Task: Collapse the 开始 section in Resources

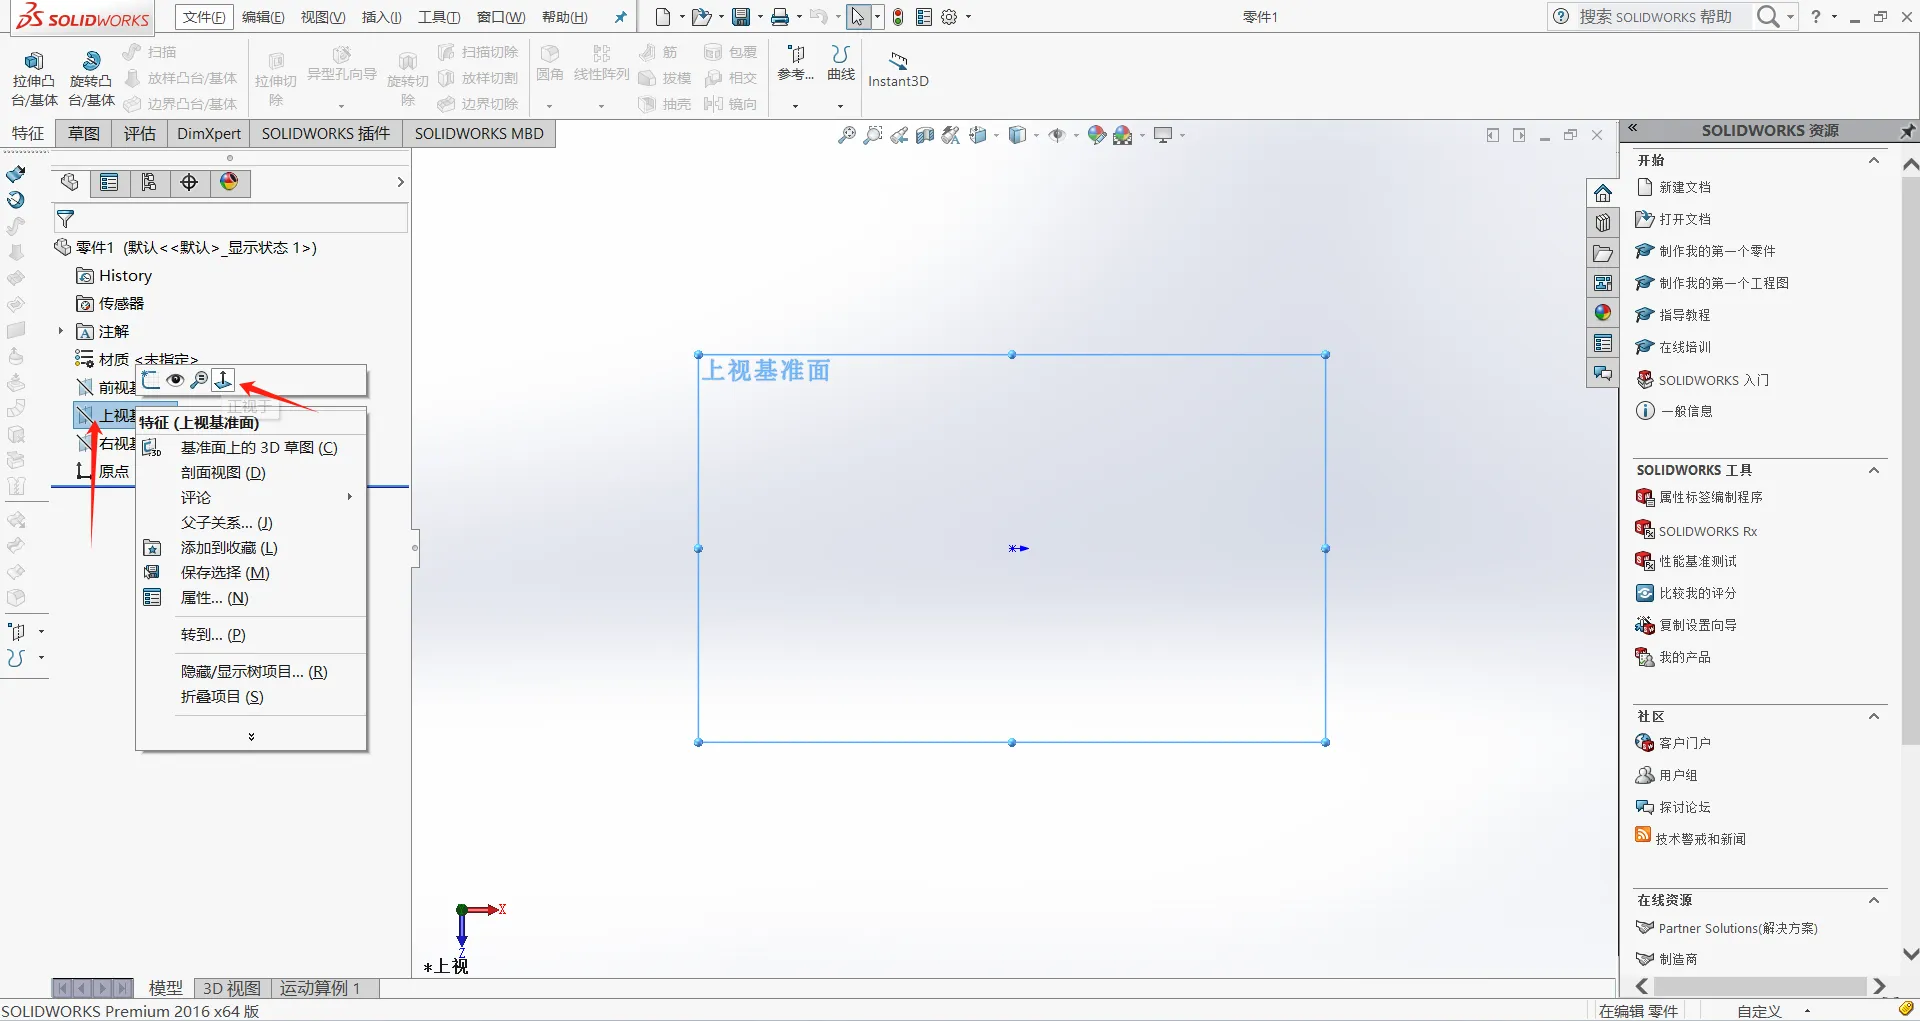Action: [1874, 160]
